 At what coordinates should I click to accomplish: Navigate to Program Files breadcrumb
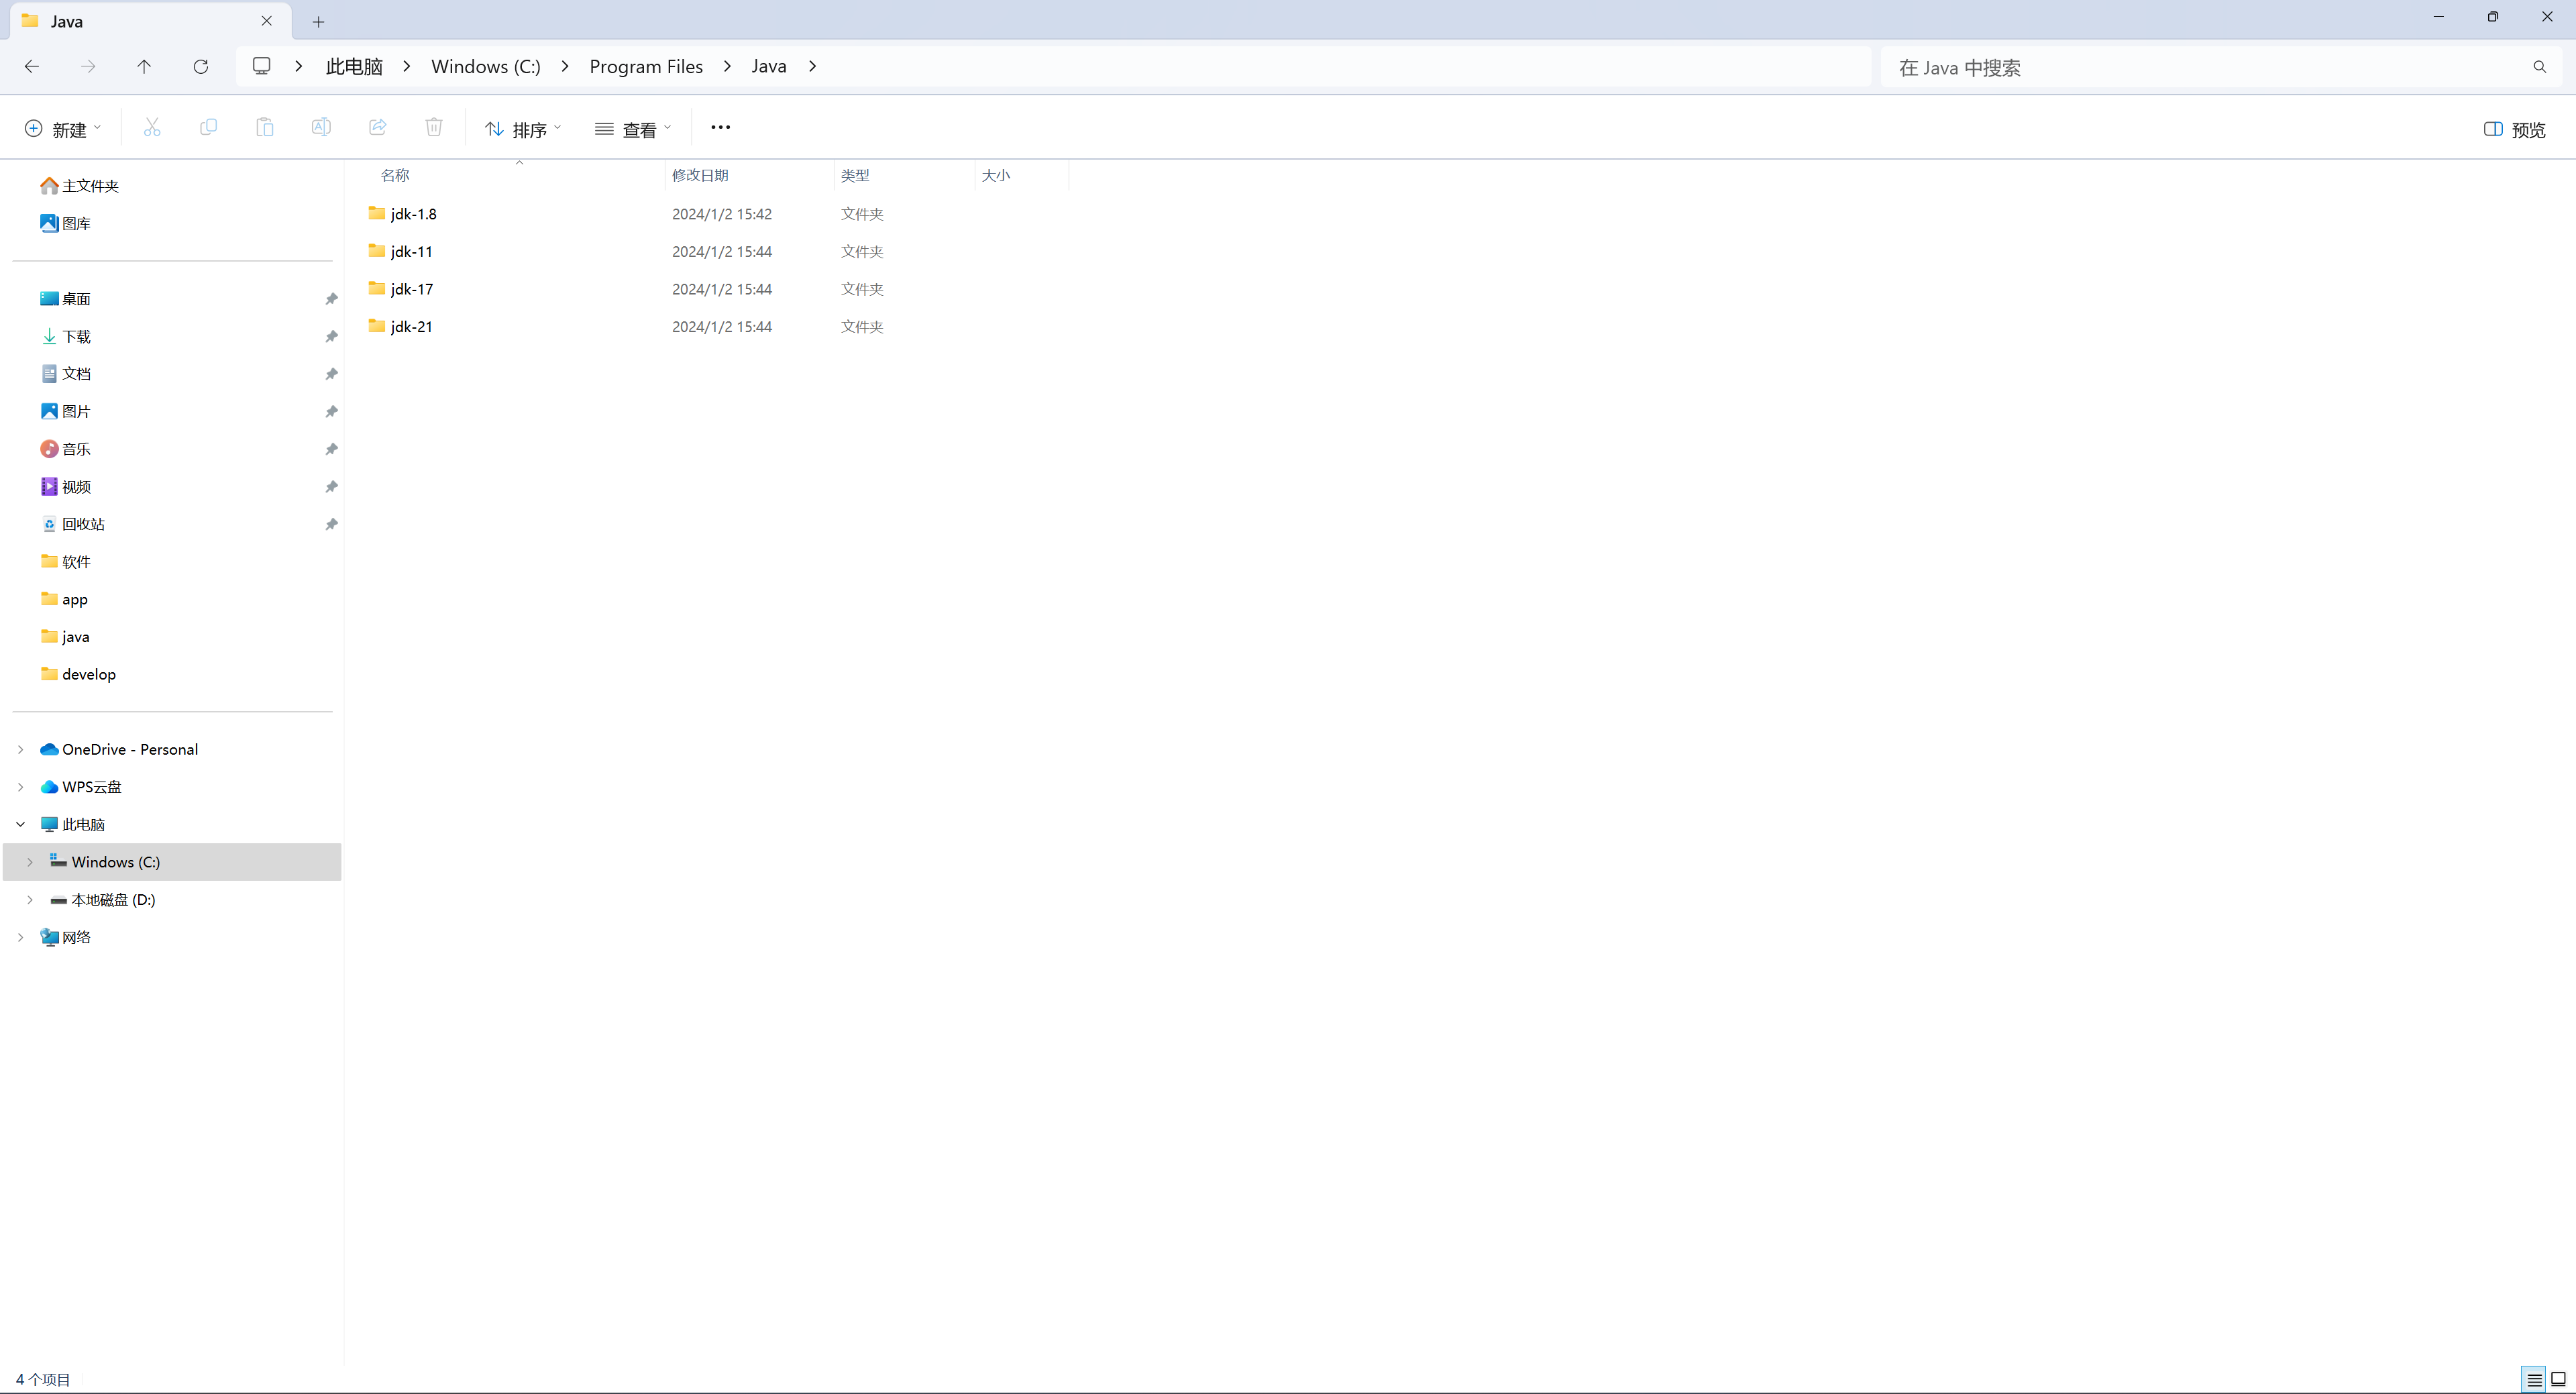pos(646,66)
